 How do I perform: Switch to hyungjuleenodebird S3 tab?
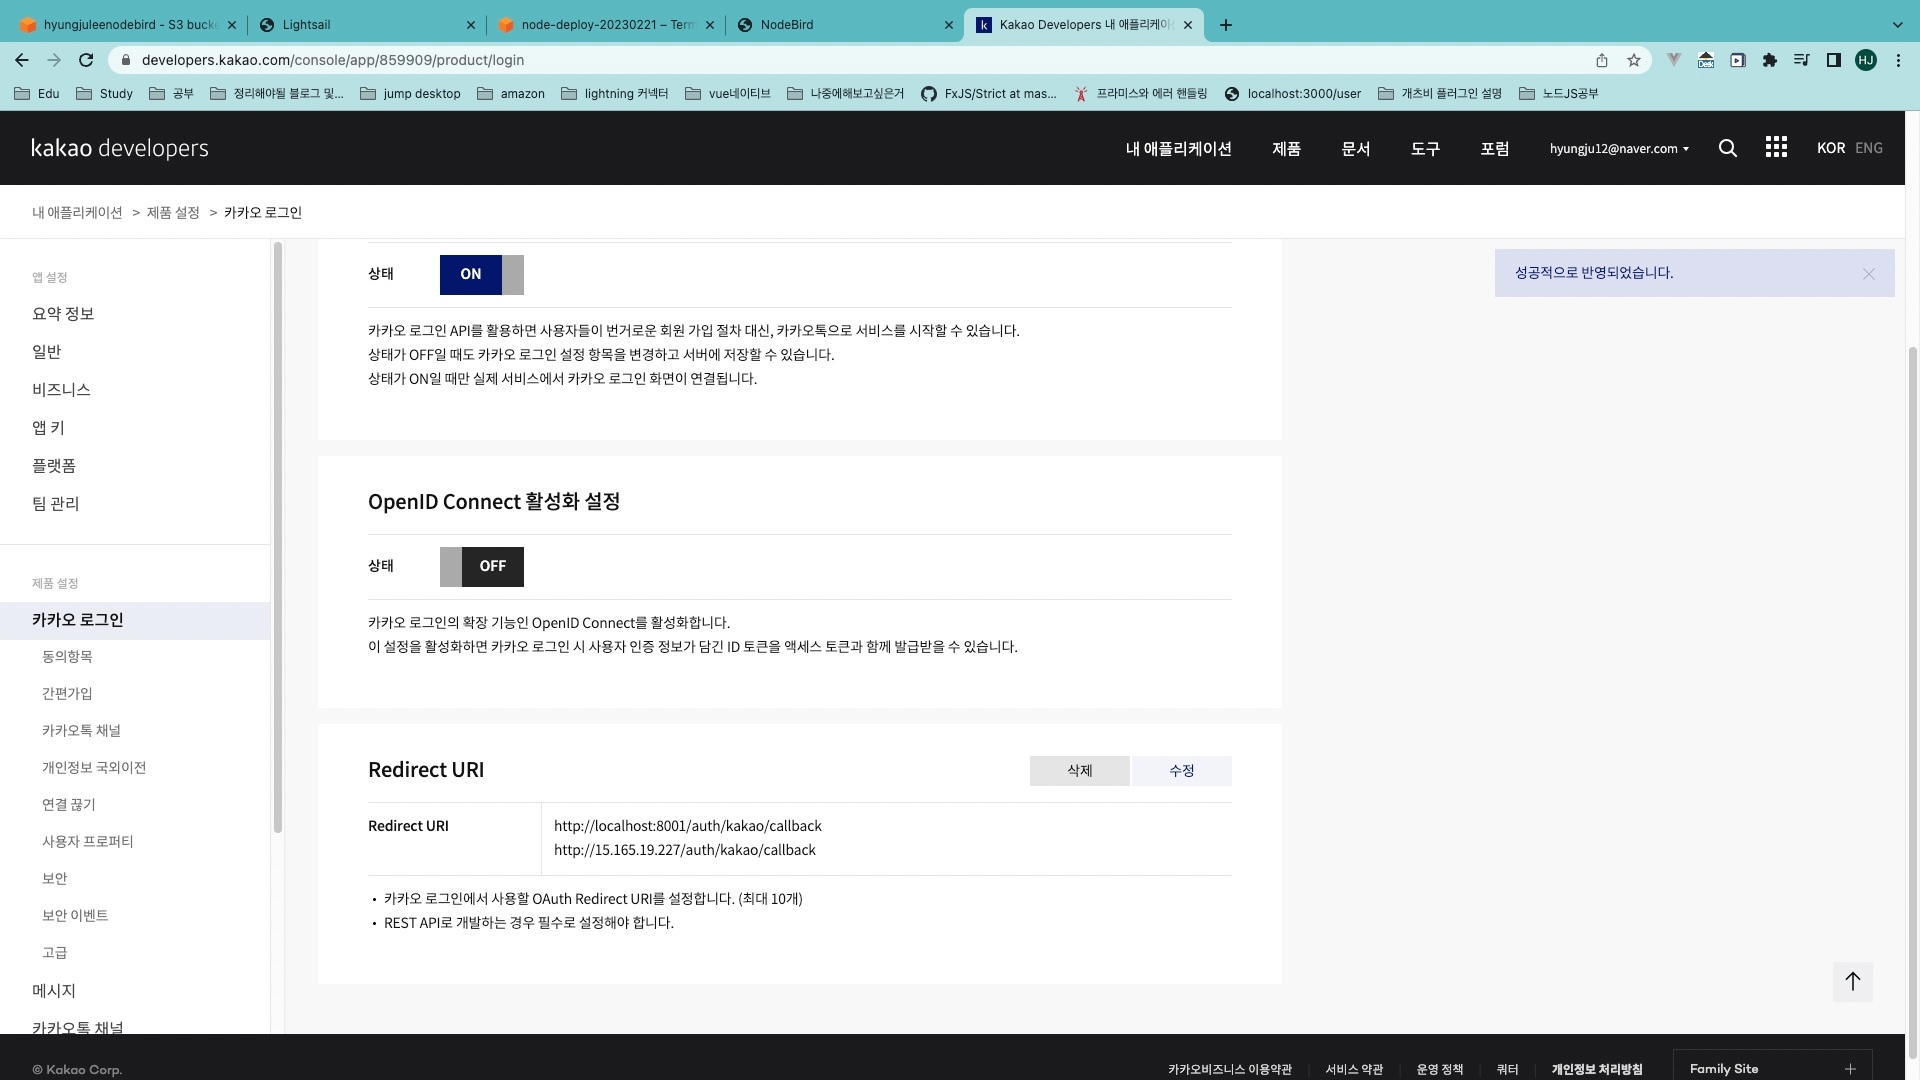[x=128, y=25]
